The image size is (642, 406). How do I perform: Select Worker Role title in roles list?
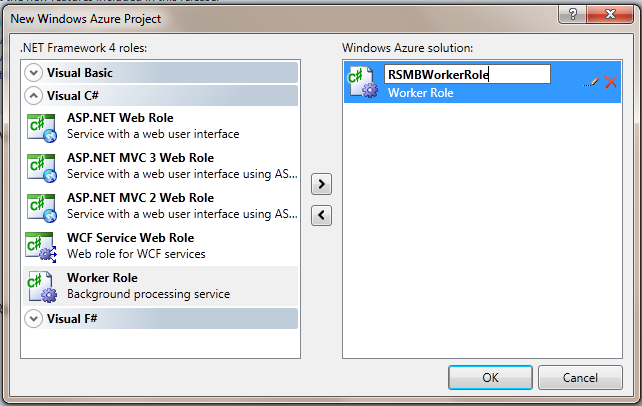pos(102,278)
